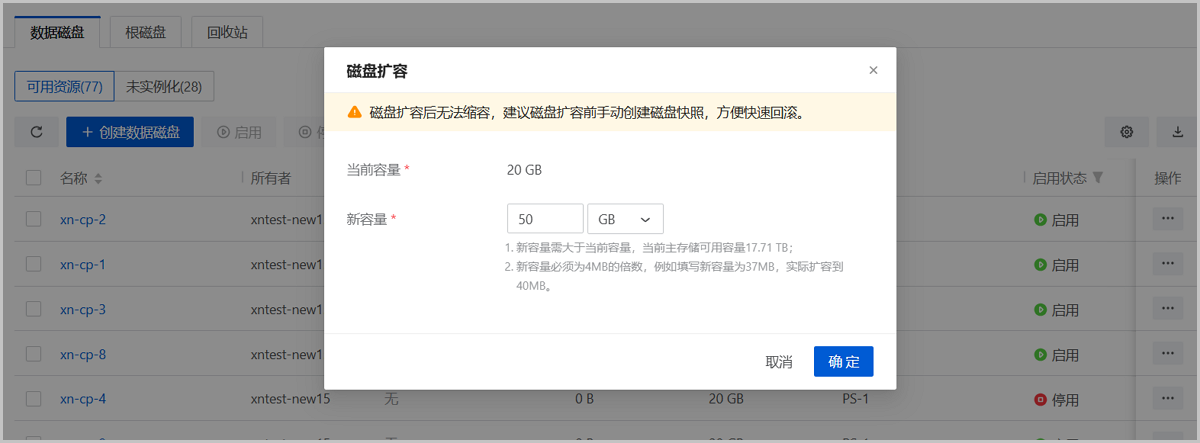Screen dimensions: 1200x443
Task: Check the xn-cp-4 row checkbox
Action: click(x=34, y=399)
